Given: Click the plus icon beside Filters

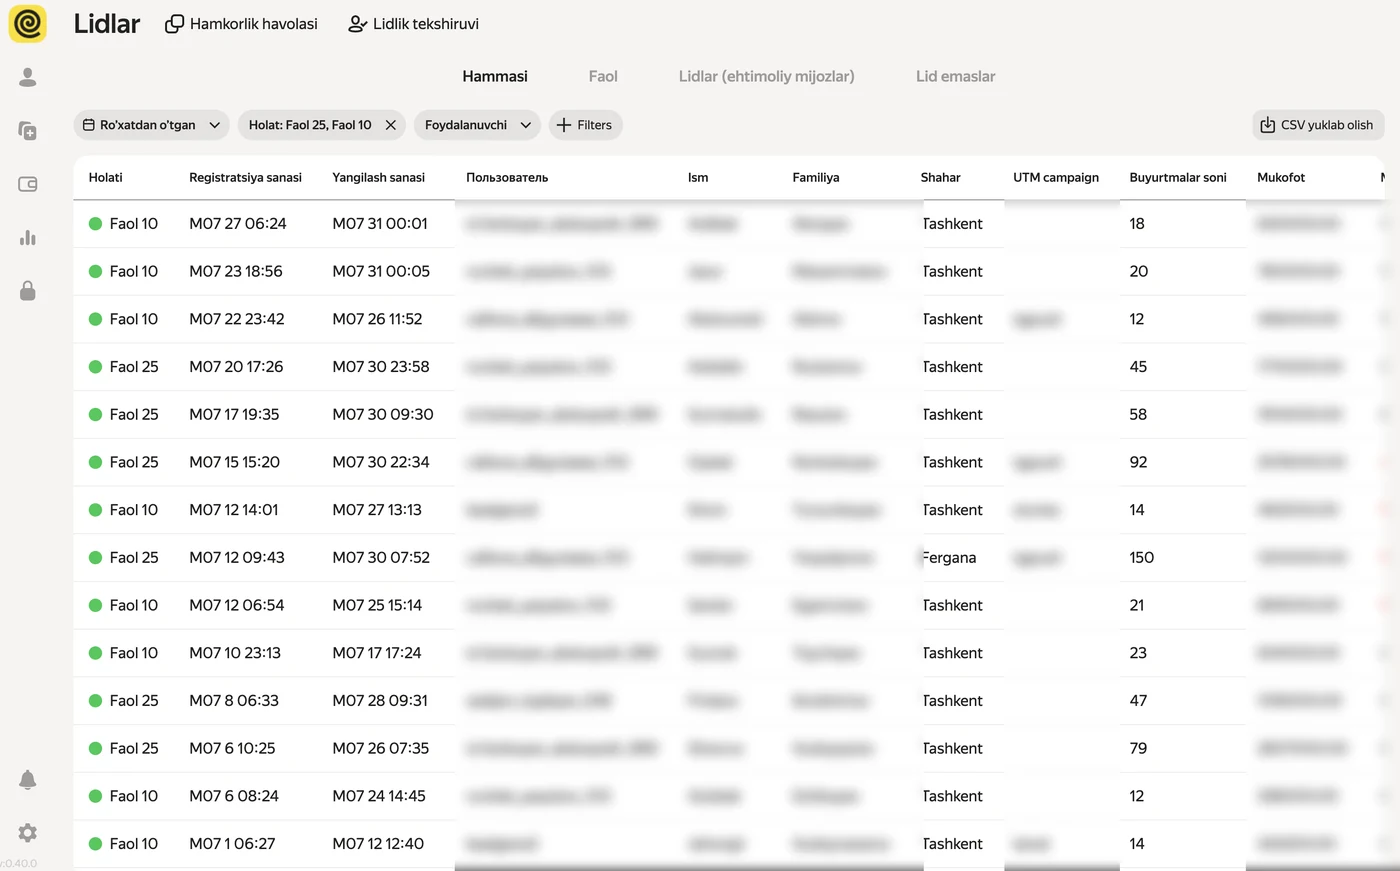Looking at the screenshot, I should coord(564,125).
